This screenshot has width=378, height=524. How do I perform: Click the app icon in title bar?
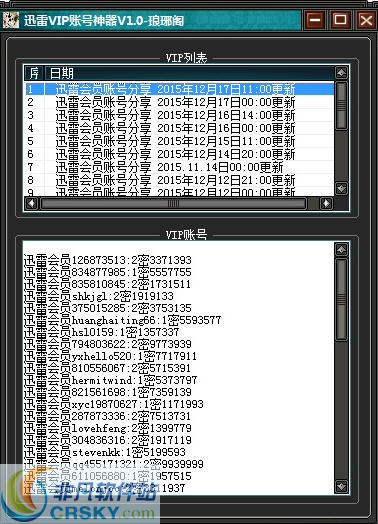pos(11,20)
